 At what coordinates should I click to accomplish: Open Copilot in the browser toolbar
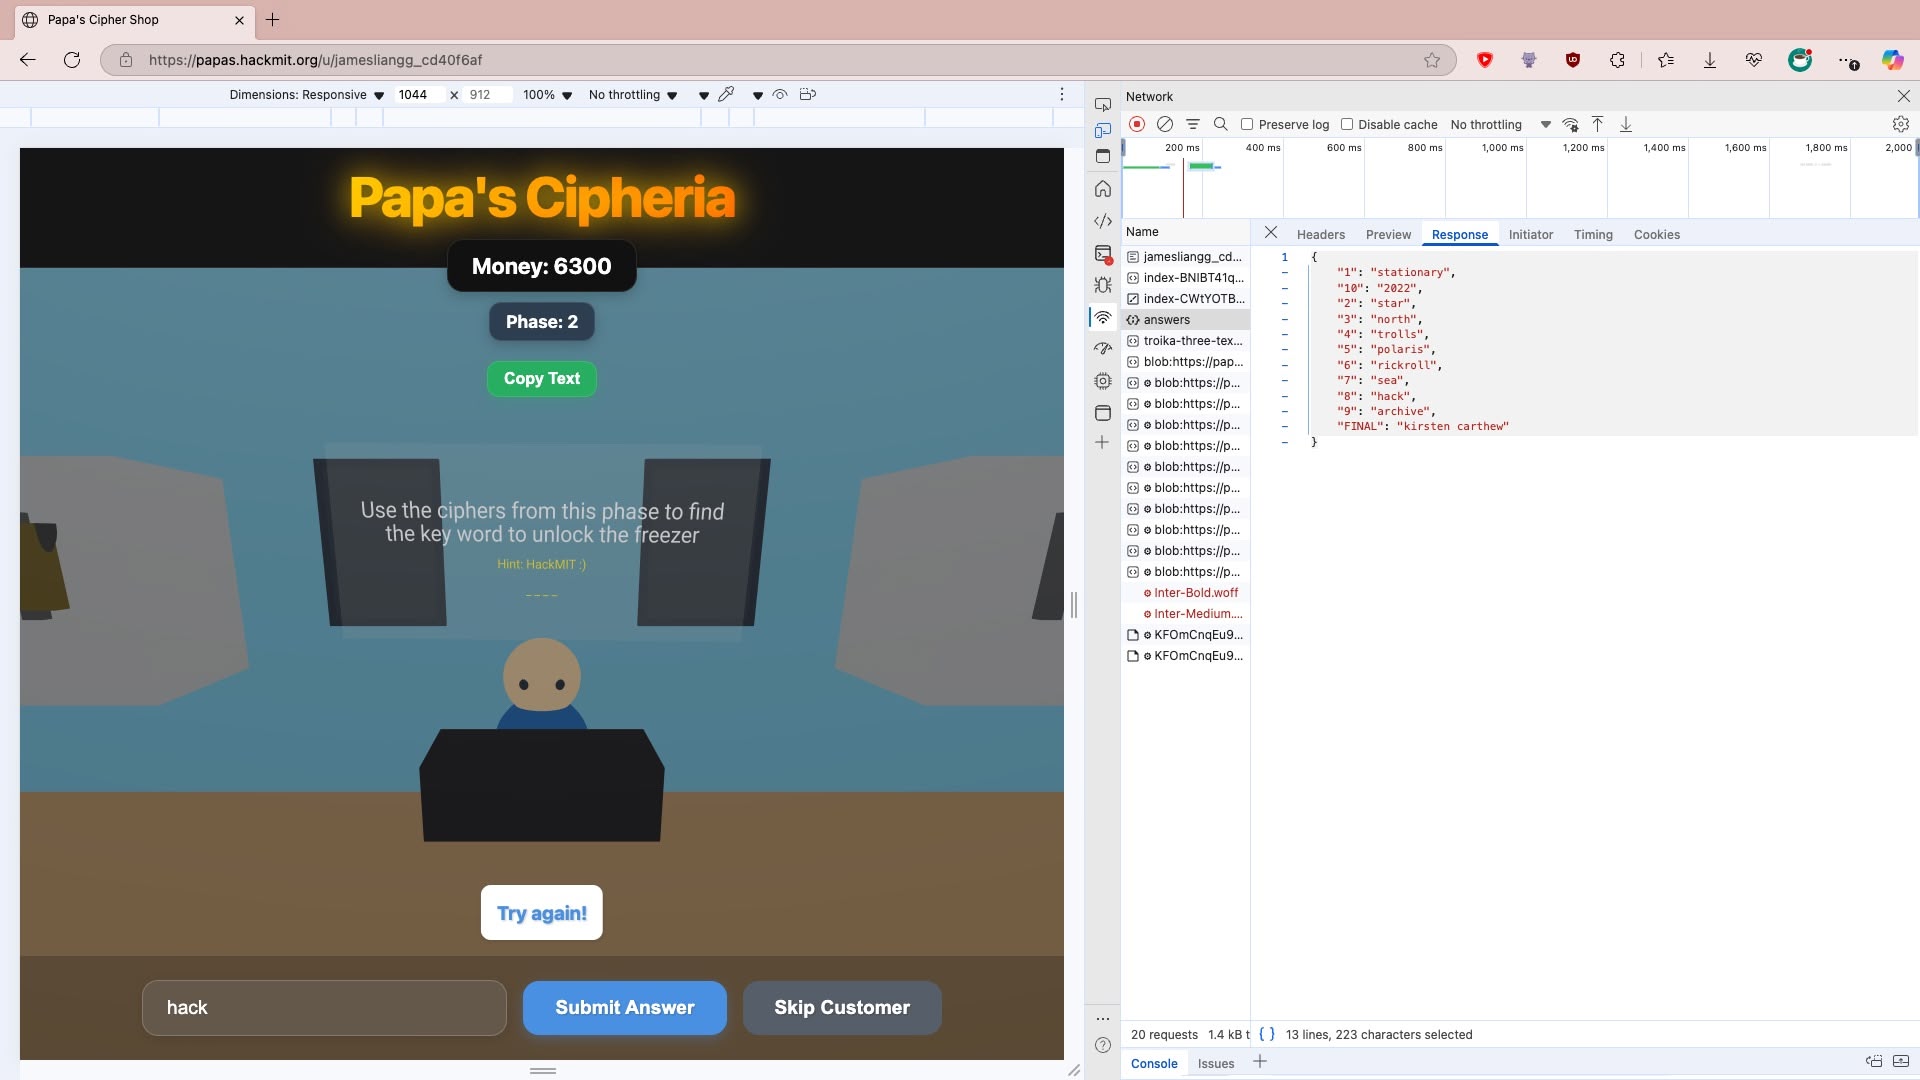coord(1892,60)
